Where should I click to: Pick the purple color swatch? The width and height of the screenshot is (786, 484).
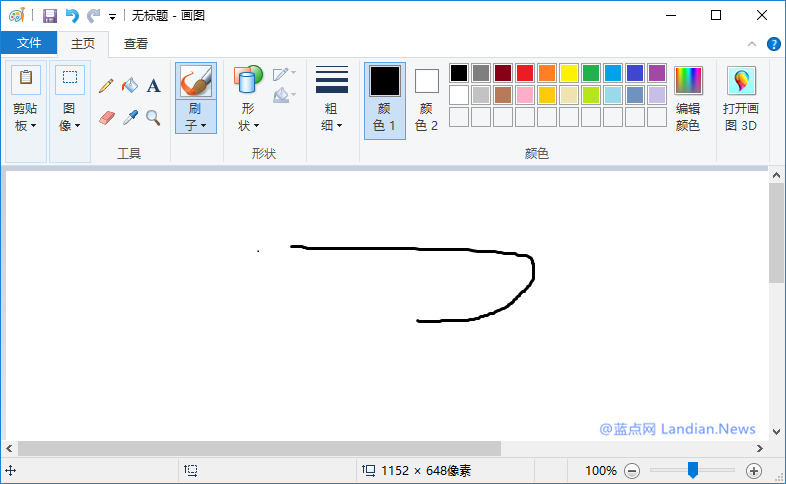(x=657, y=73)
